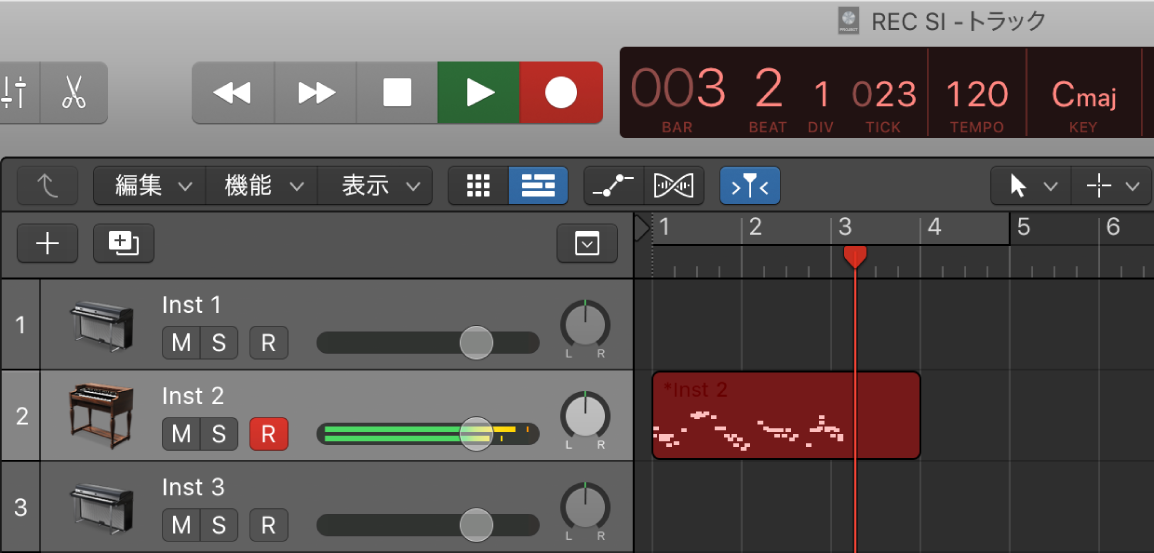Click the TICK value 023 in the display
Viewport: 1154px width, 553px height.
tap(884, 95)
